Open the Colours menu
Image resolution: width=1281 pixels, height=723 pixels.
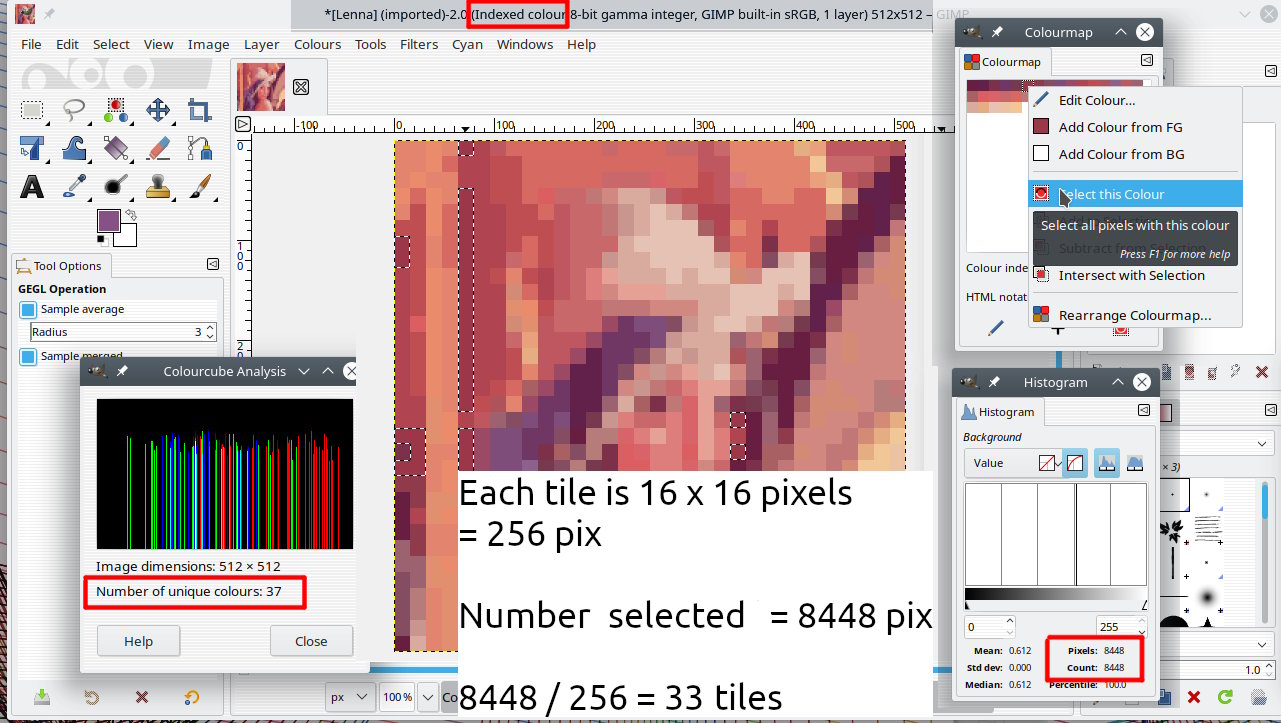[x=317, y=44]
